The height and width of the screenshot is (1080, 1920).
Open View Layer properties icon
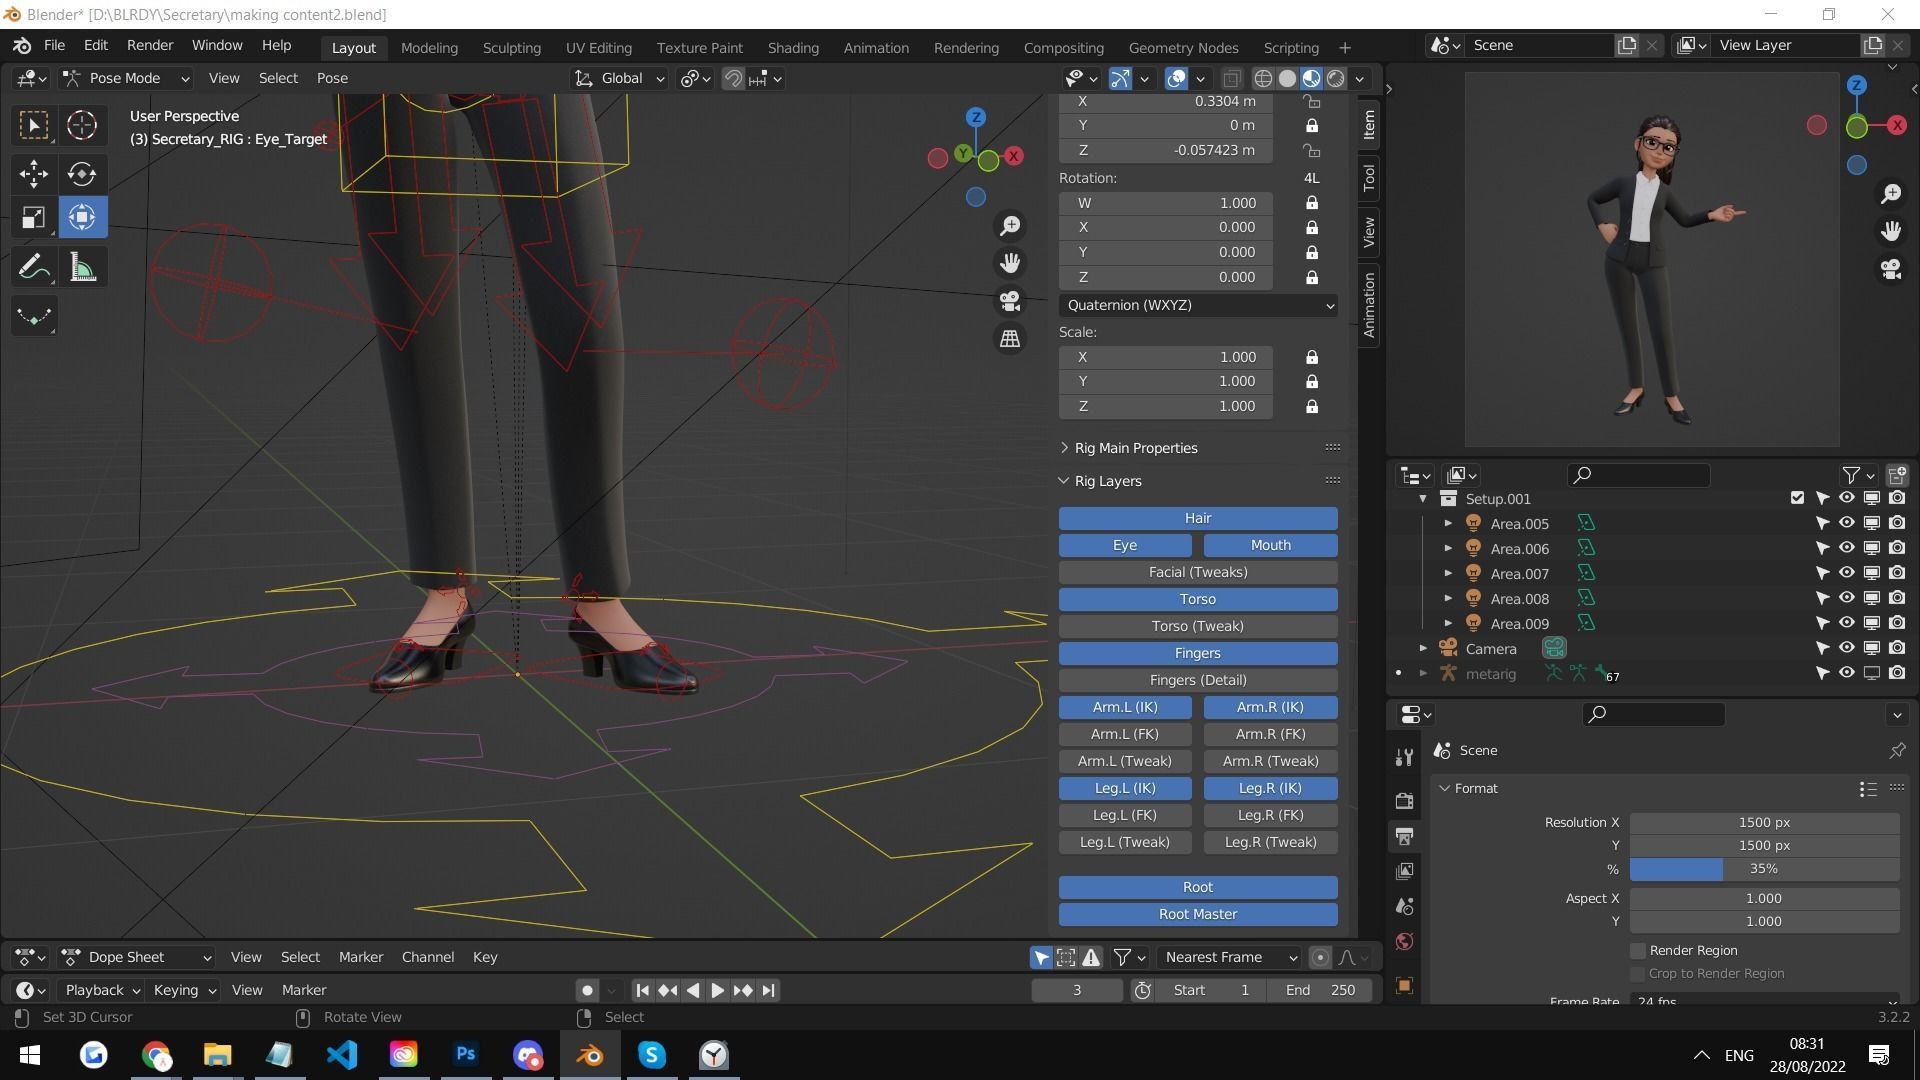(x=1404, y=871)
